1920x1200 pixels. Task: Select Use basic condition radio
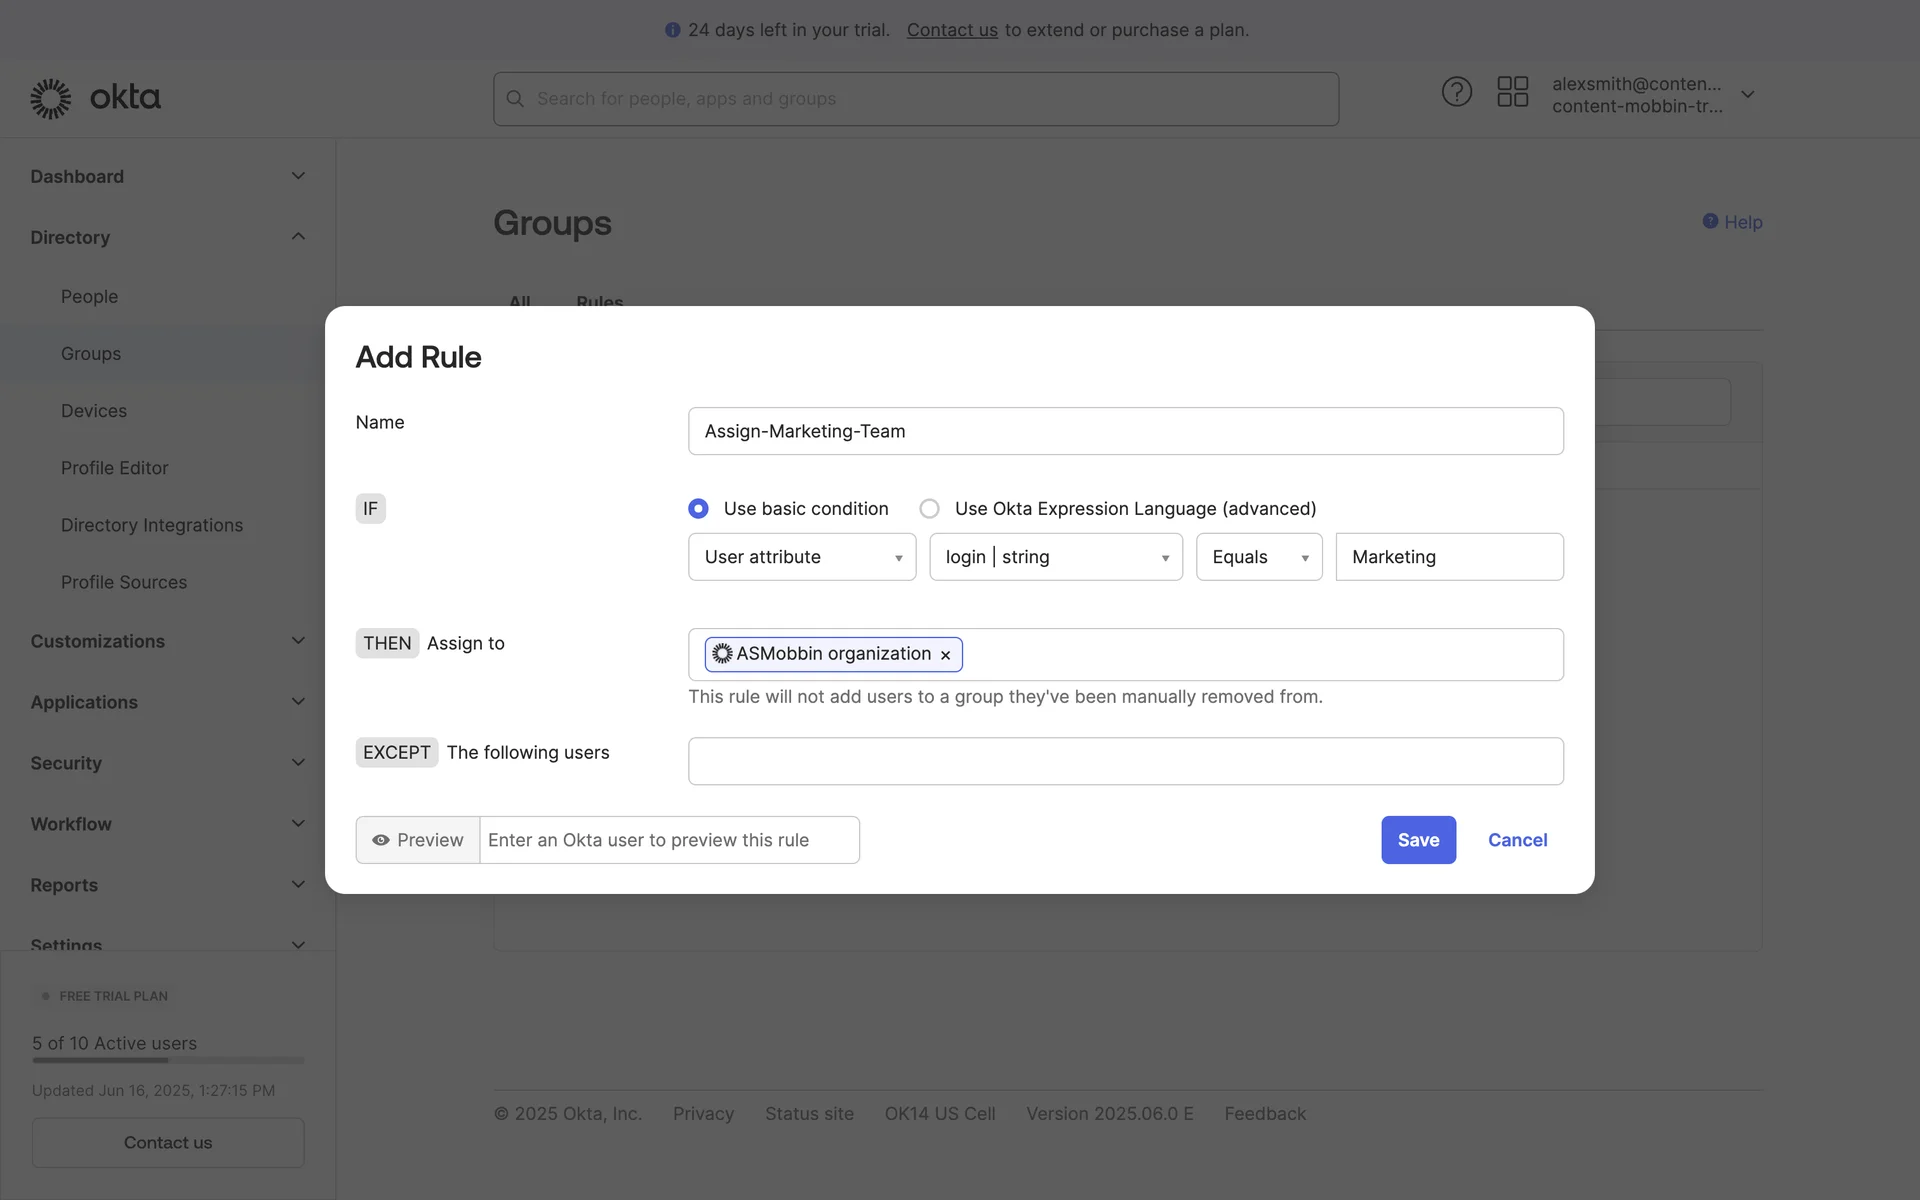coord(698,509)
